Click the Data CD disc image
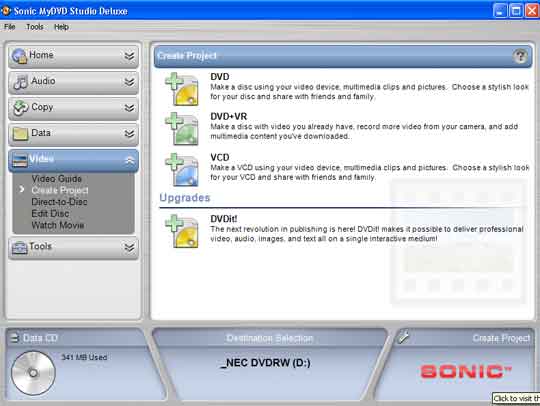 pyautogui.click(x=33, y=373)
